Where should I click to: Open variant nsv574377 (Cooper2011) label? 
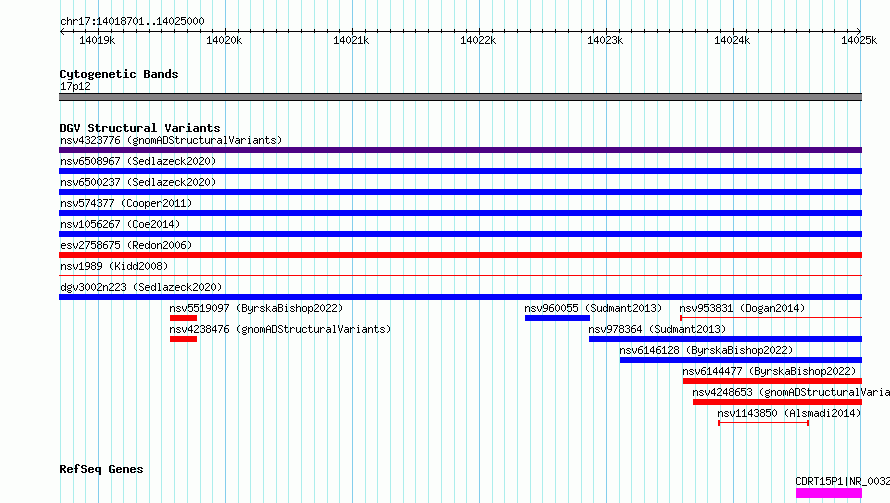(126, 203)
